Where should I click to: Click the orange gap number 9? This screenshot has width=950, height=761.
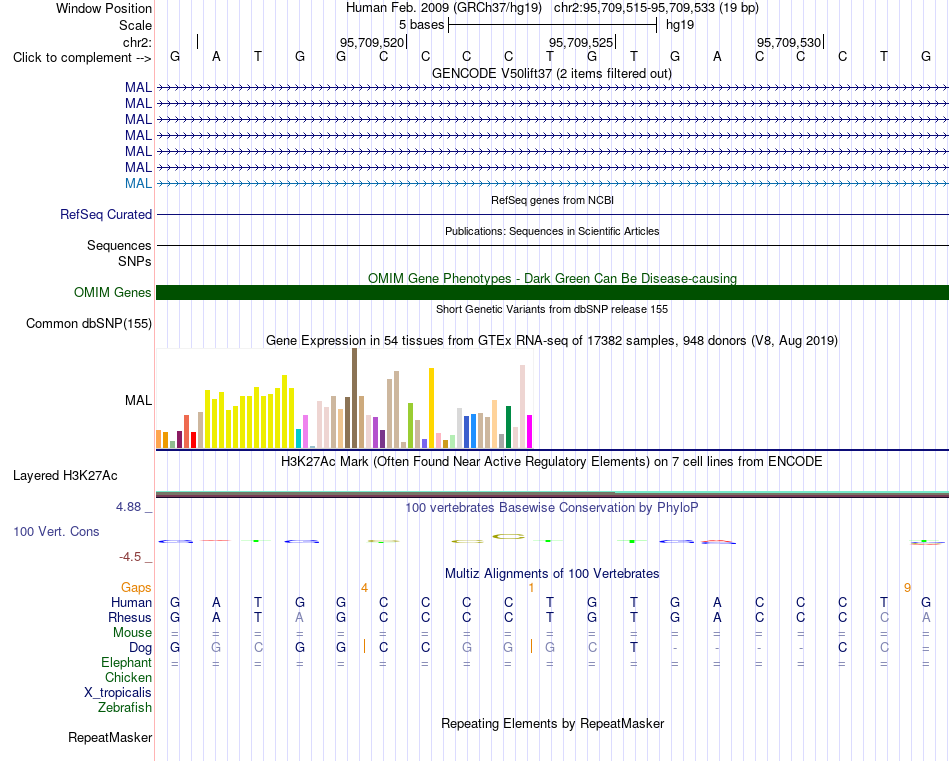click(x=907, y=588)
